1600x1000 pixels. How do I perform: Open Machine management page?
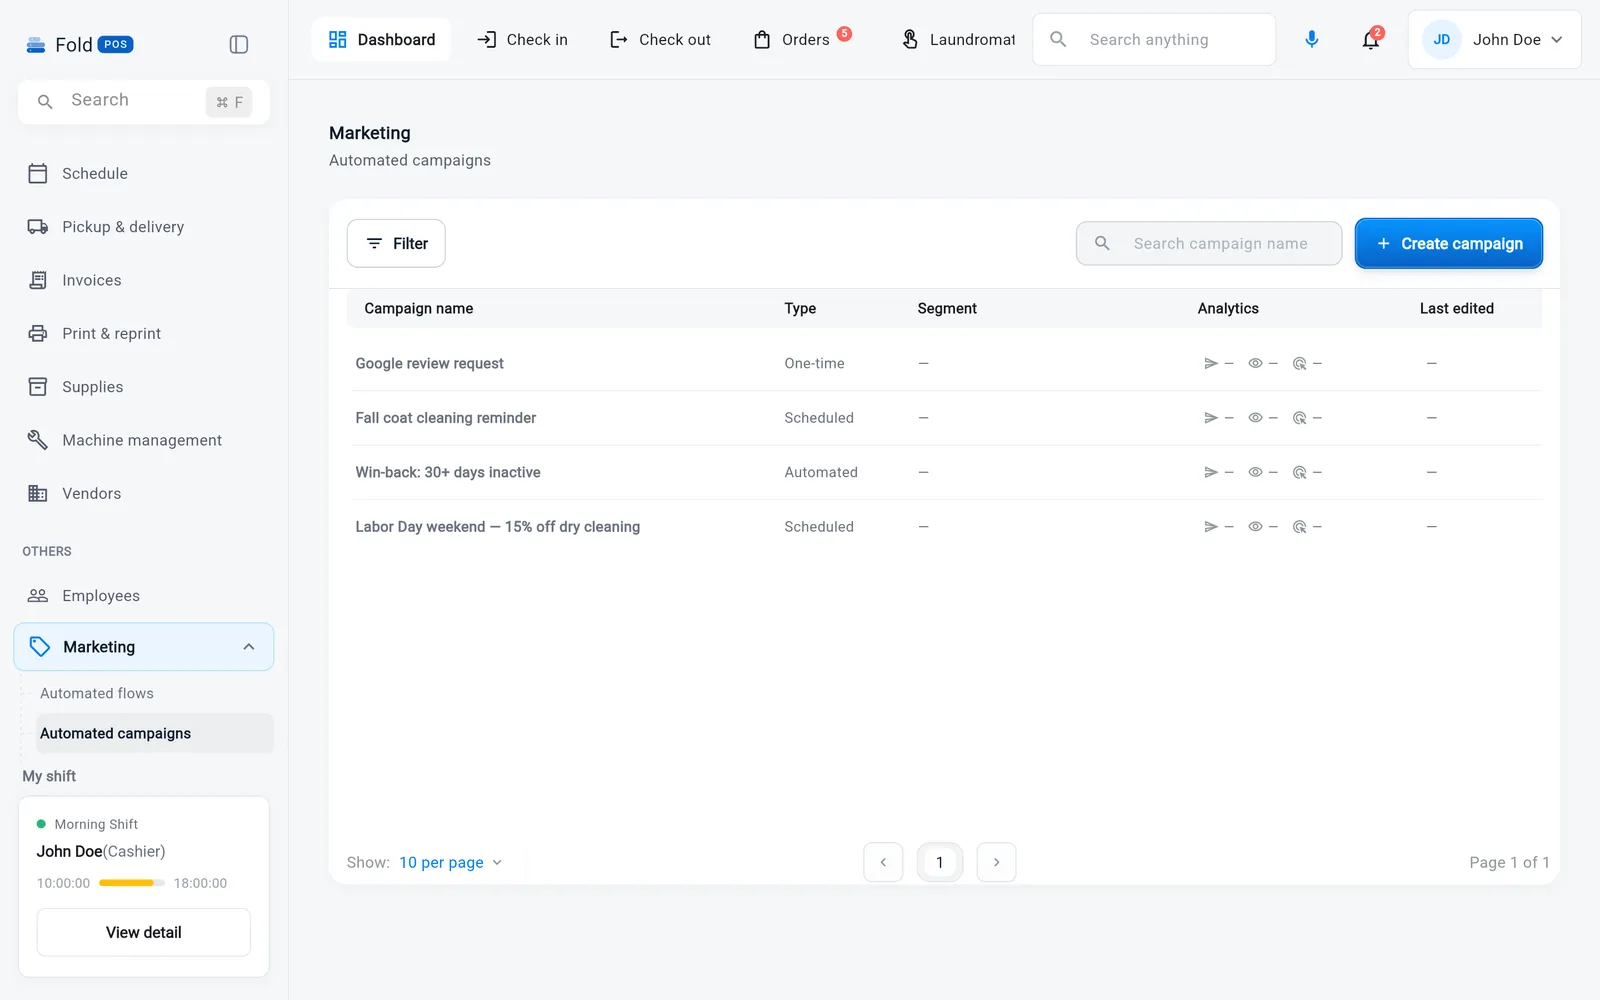point(144,440)
